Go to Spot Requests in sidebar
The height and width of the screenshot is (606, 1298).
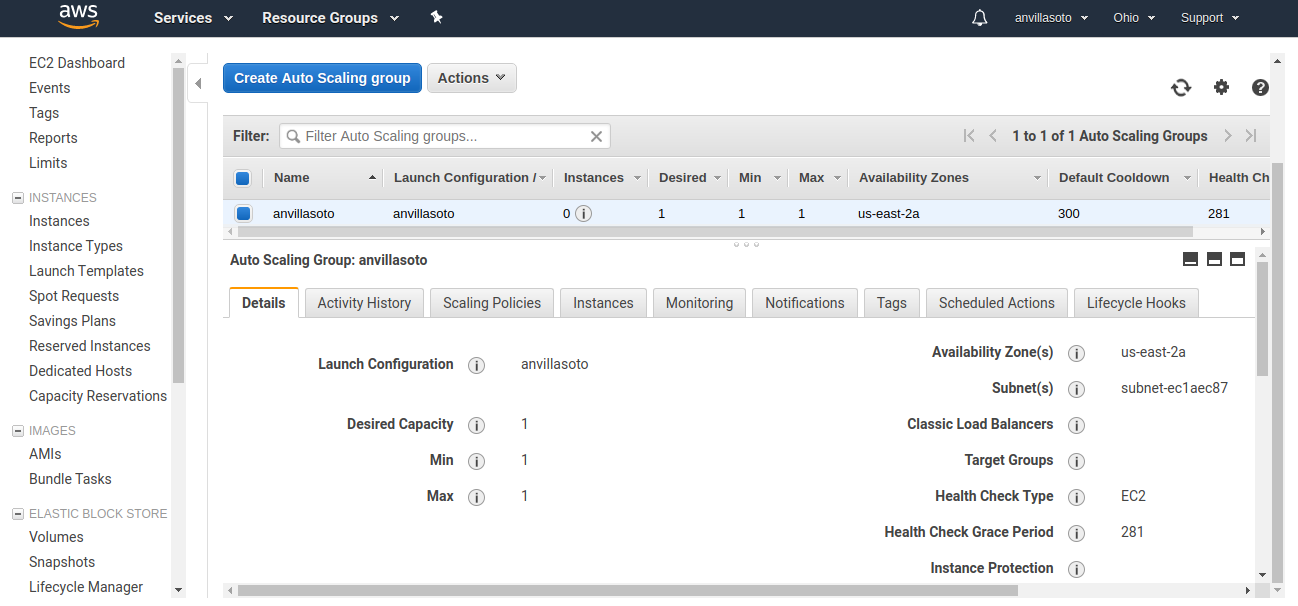click(74, 296)
